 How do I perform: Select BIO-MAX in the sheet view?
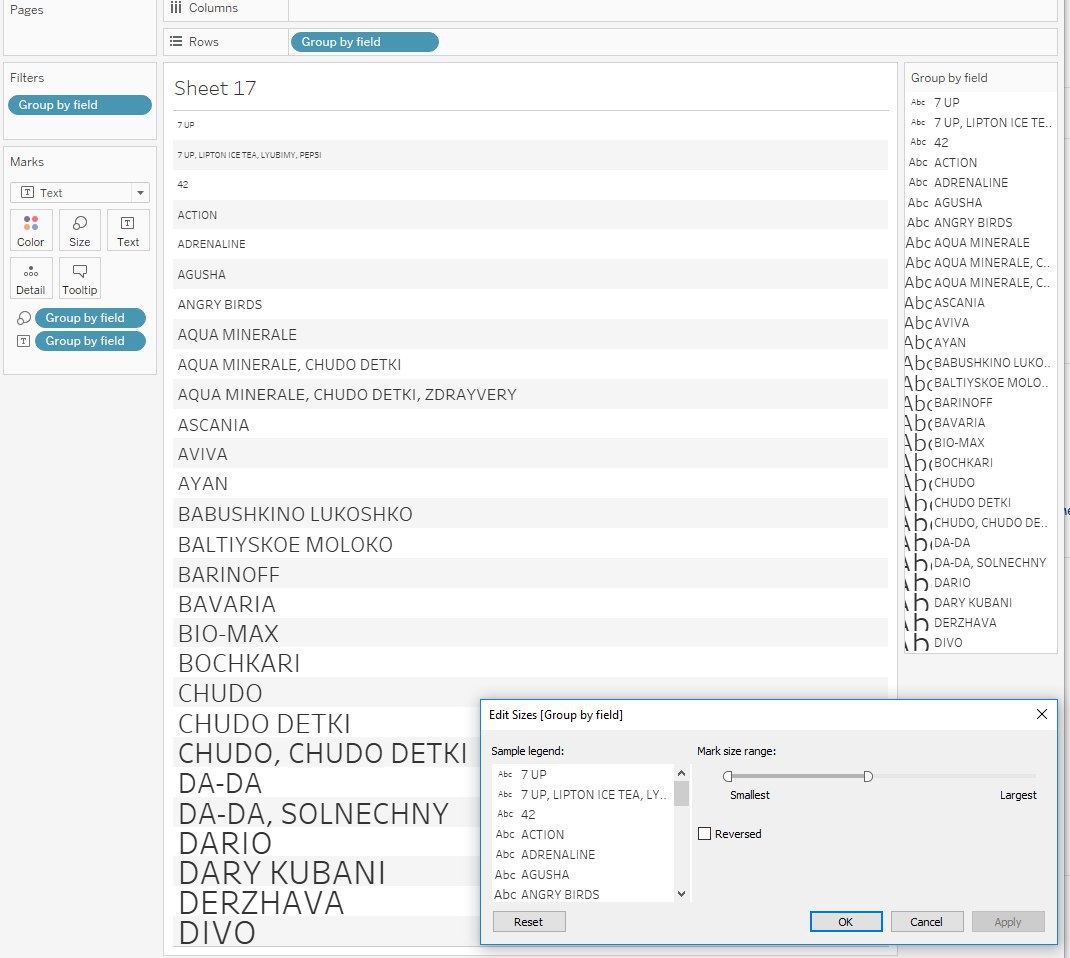pyautogui.click(x=228, y=634)
